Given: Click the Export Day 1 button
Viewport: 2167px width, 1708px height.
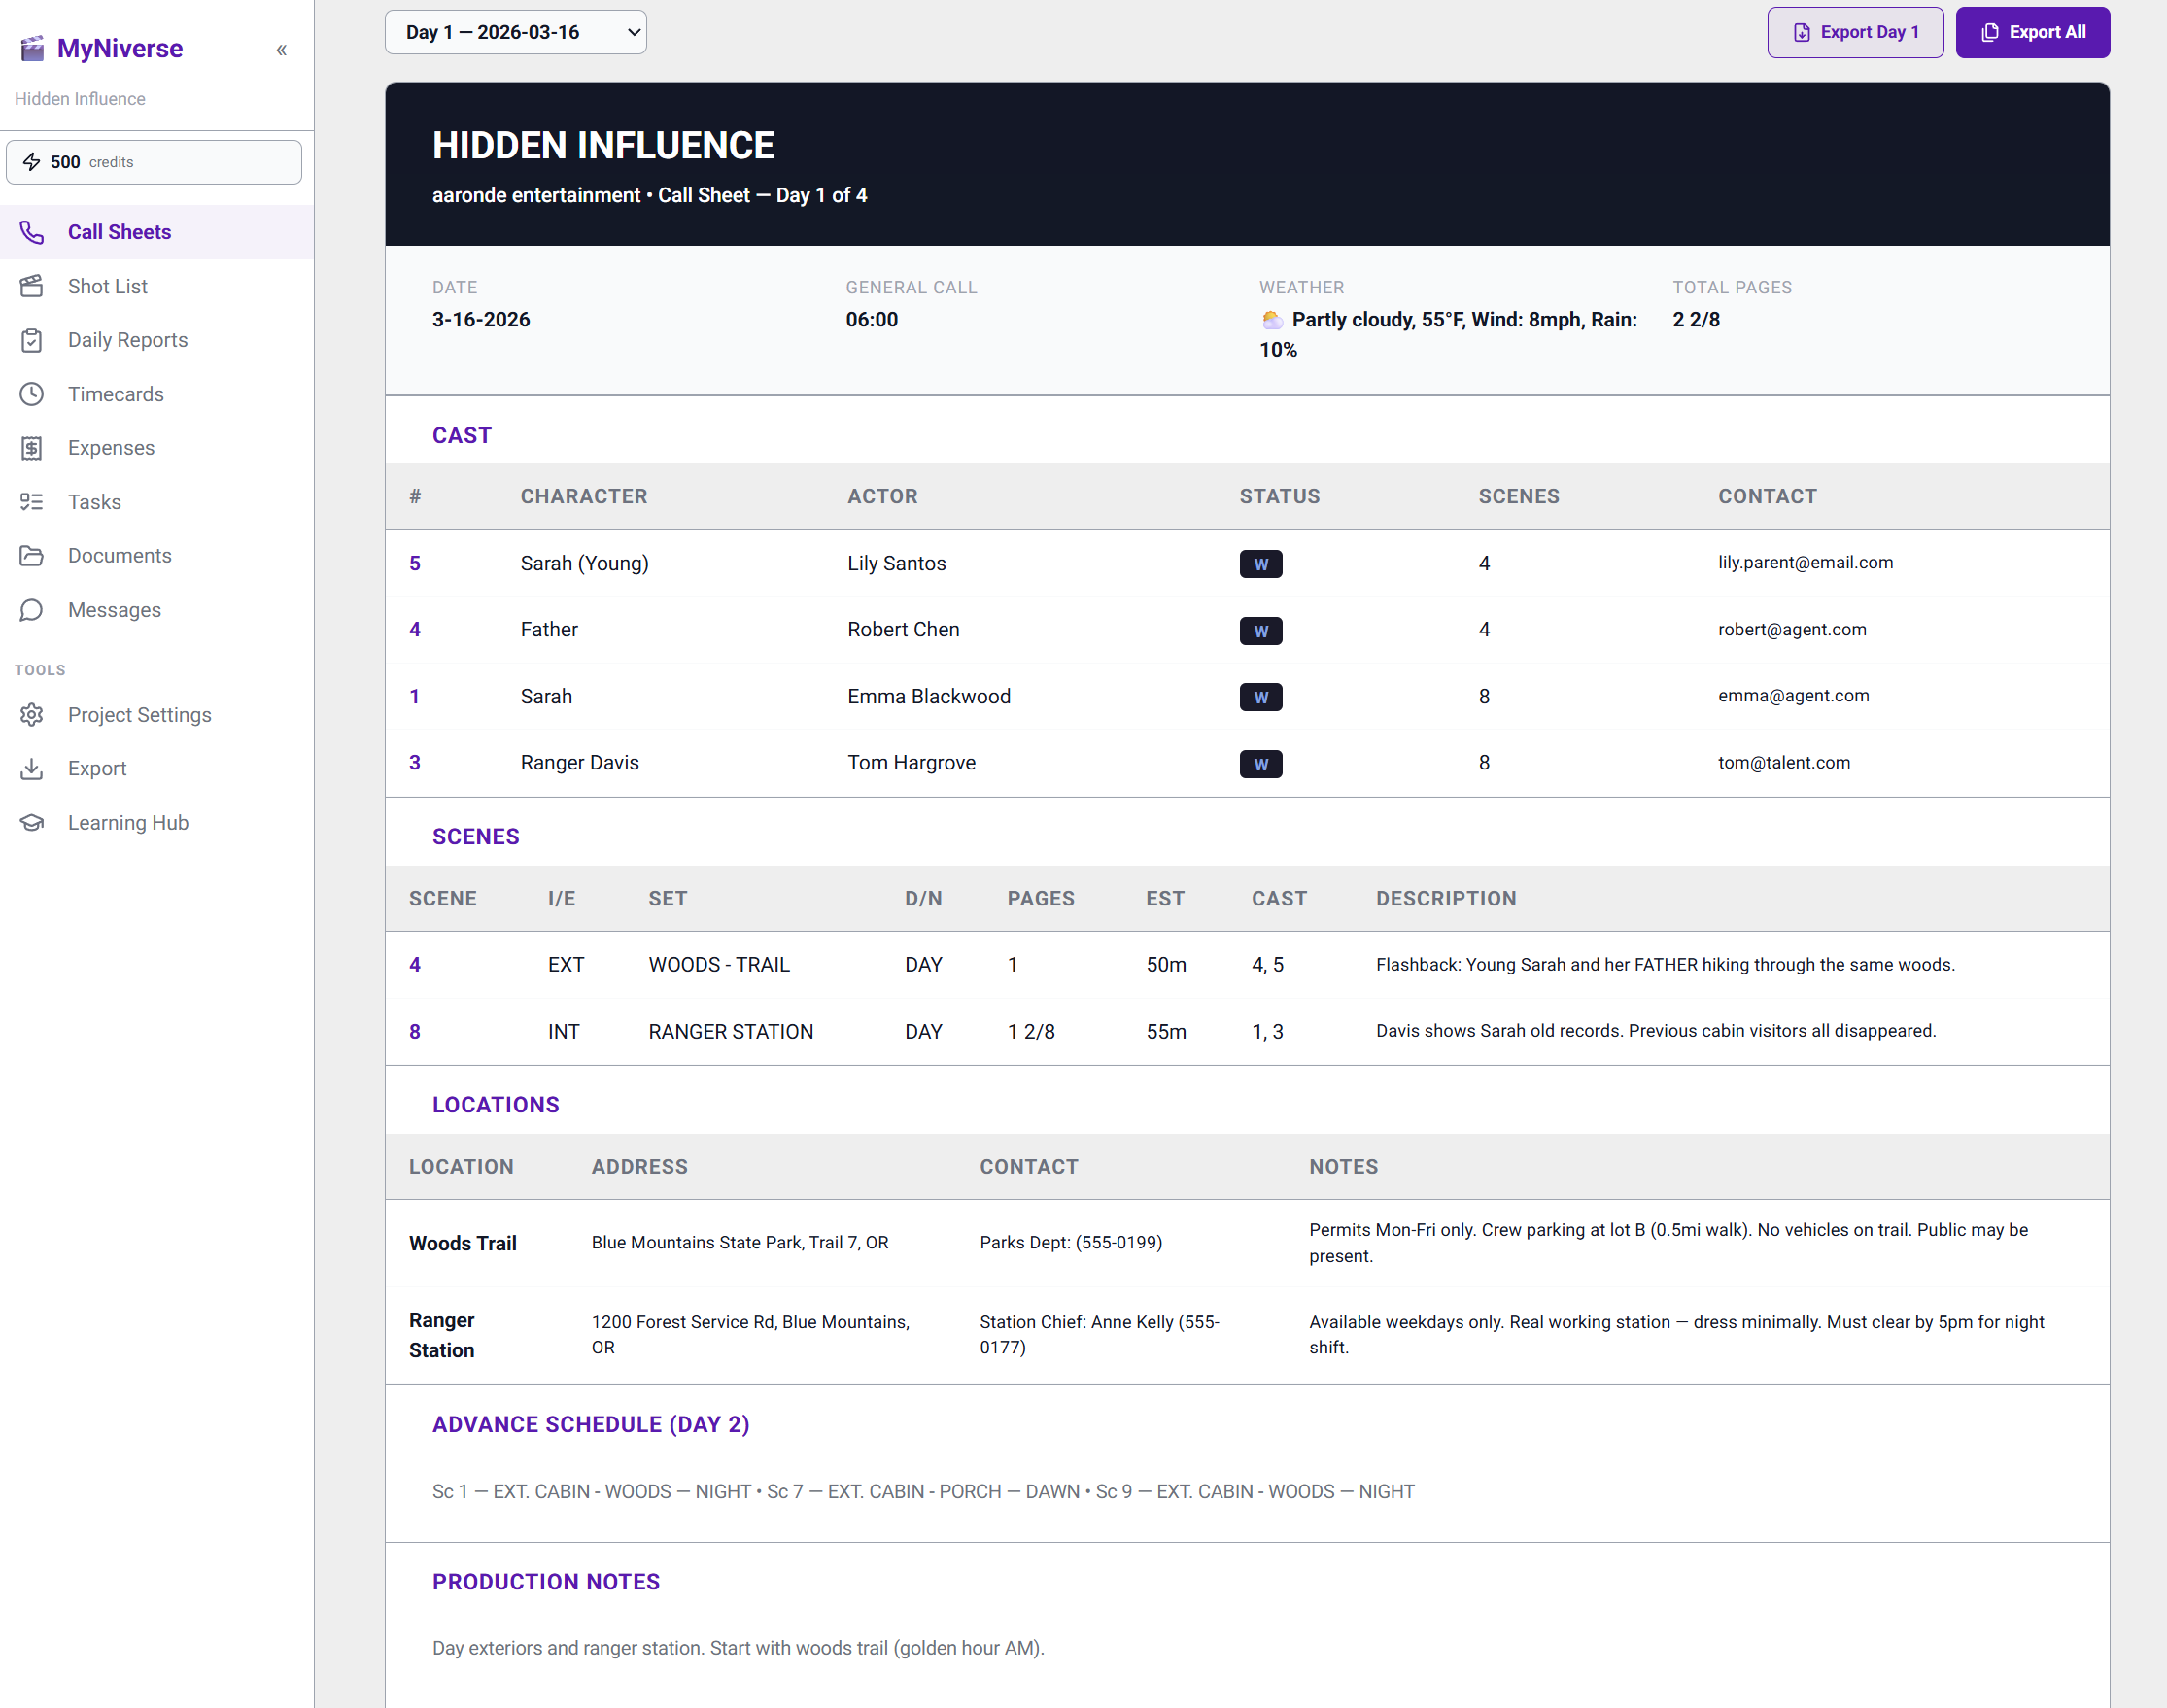Looking at the screenshot, I should 1854,32.
